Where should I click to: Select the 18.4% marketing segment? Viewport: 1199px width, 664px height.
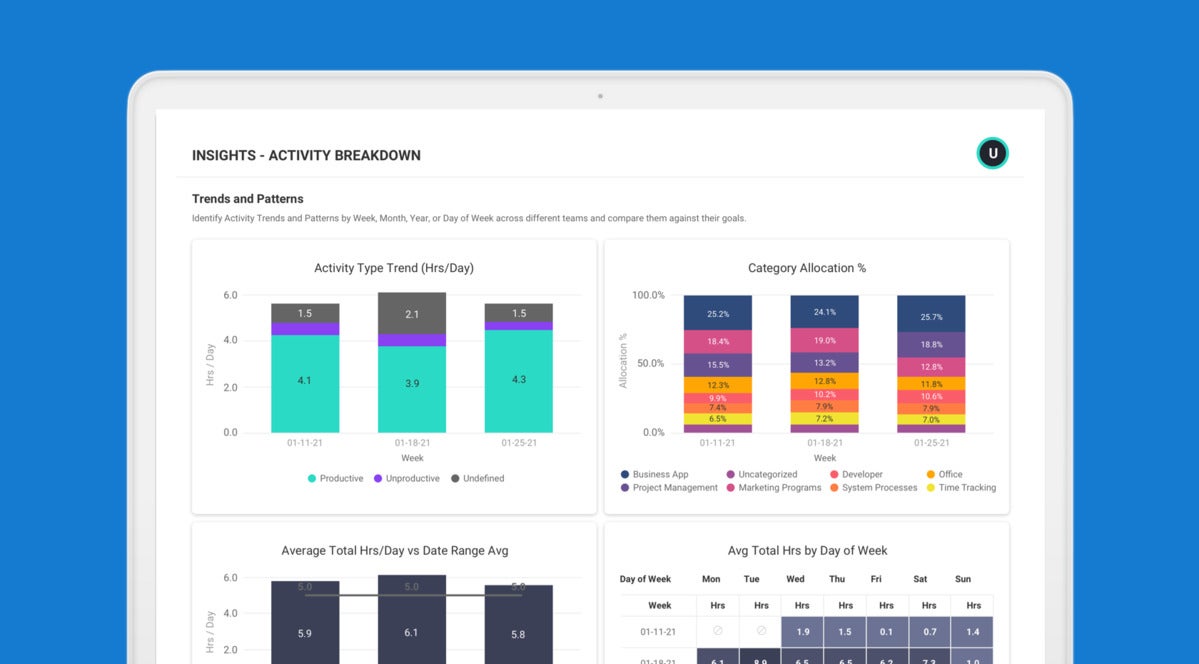pyautogui.click(x=718, y=342)
